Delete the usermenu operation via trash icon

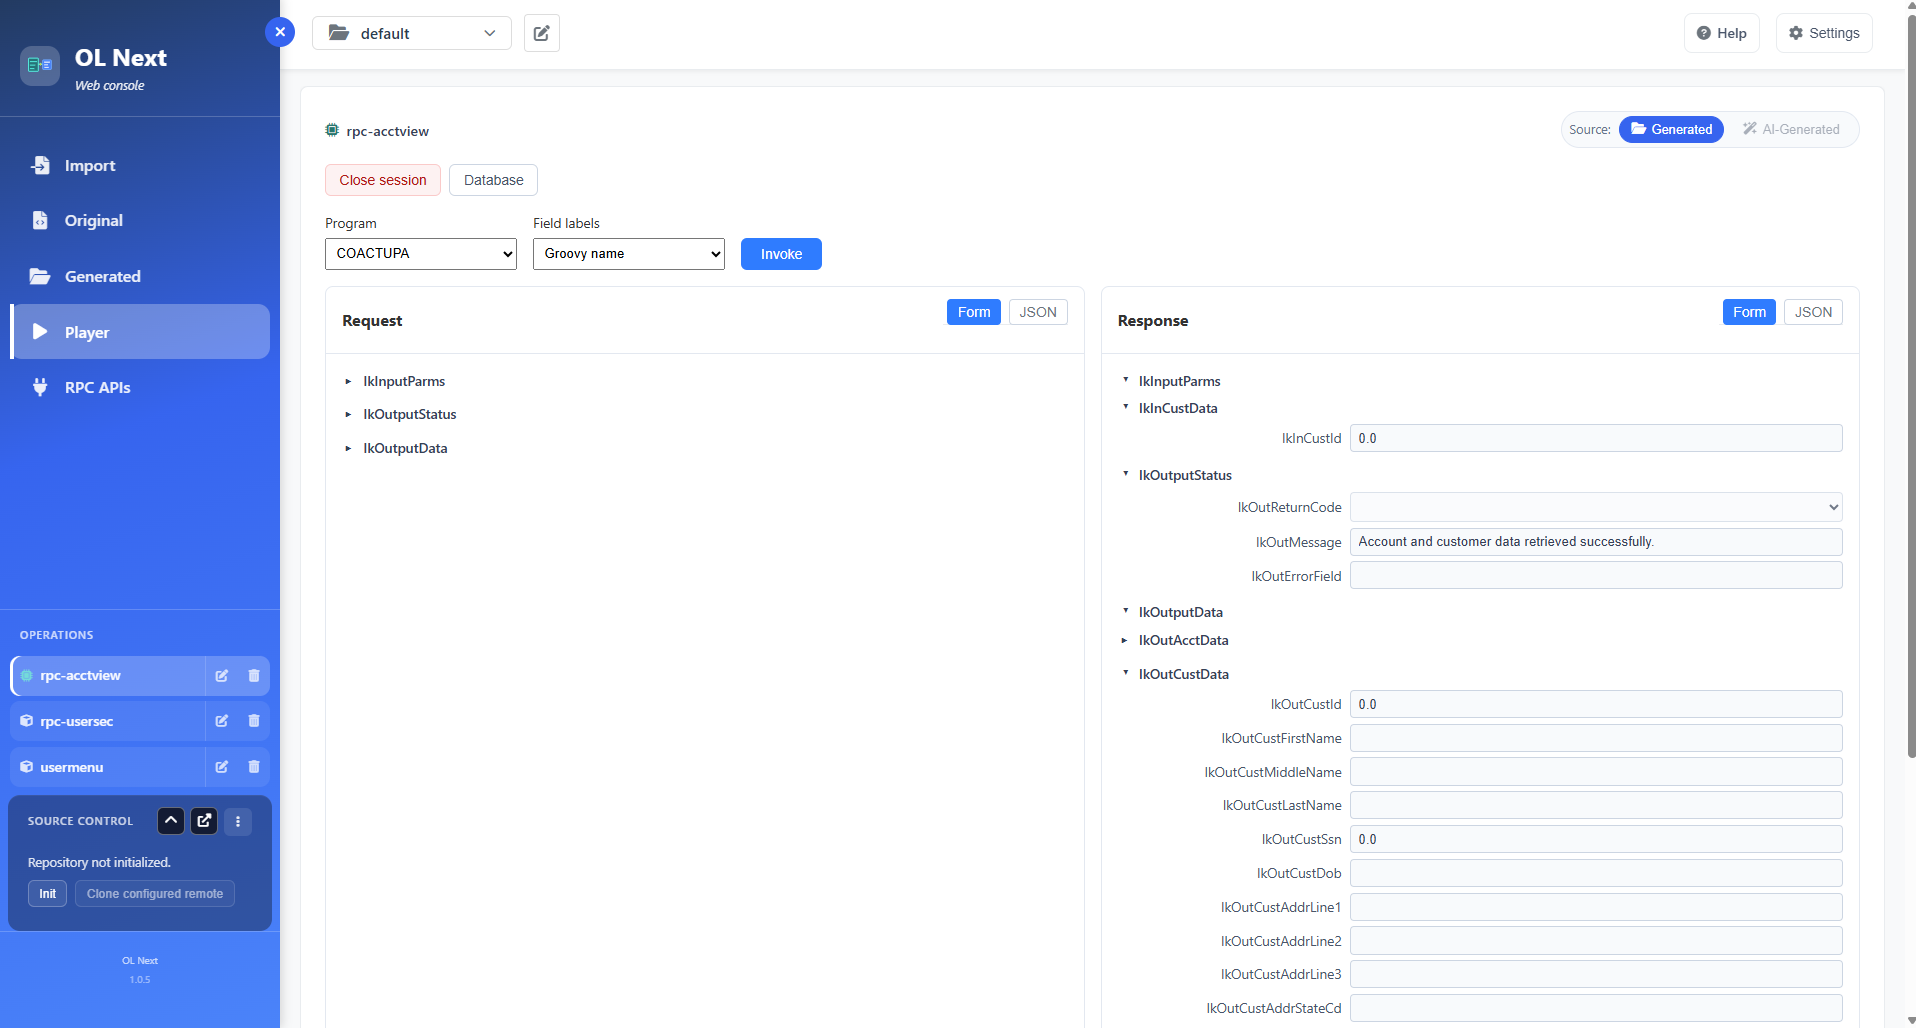click(254, 767)
